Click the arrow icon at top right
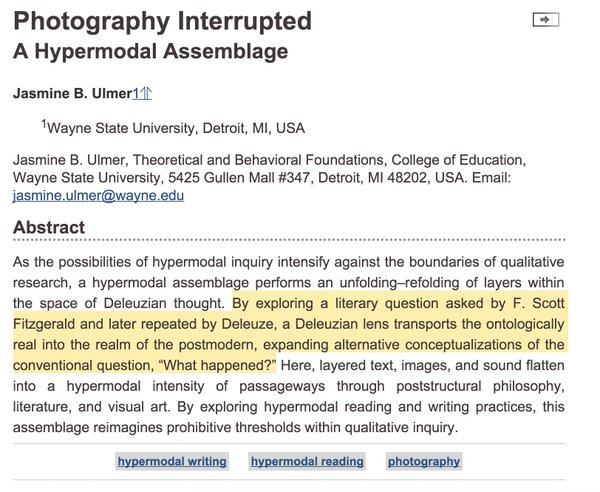Screen dimensions: 600x492 pyautogui.click(x=546, y=20)
